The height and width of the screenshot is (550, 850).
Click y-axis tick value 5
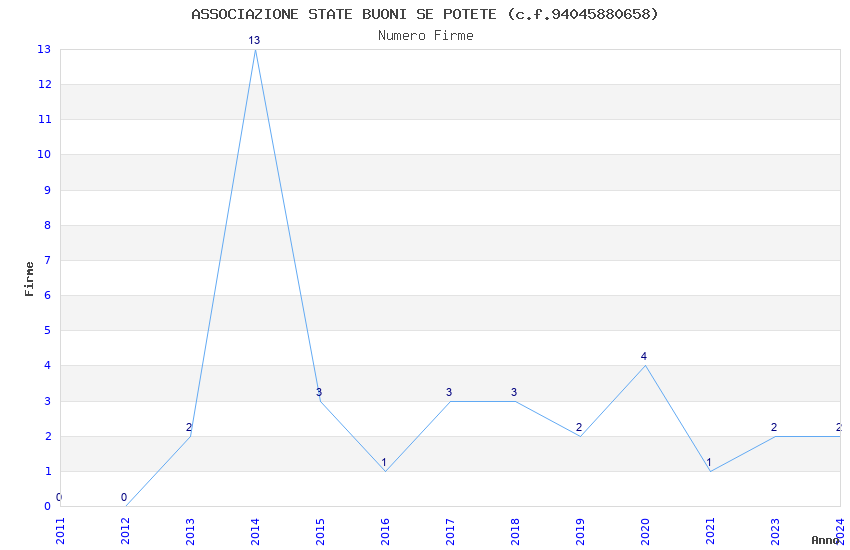(x=48, y=331)
